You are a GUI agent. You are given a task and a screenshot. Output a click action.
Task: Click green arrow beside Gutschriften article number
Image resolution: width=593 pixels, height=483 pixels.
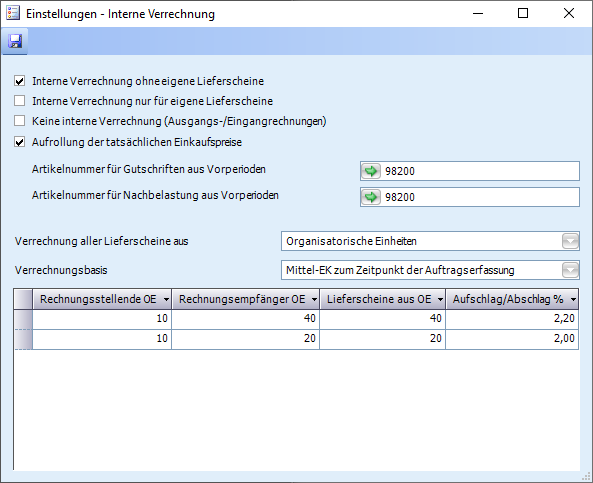click(x=371, y=171)
